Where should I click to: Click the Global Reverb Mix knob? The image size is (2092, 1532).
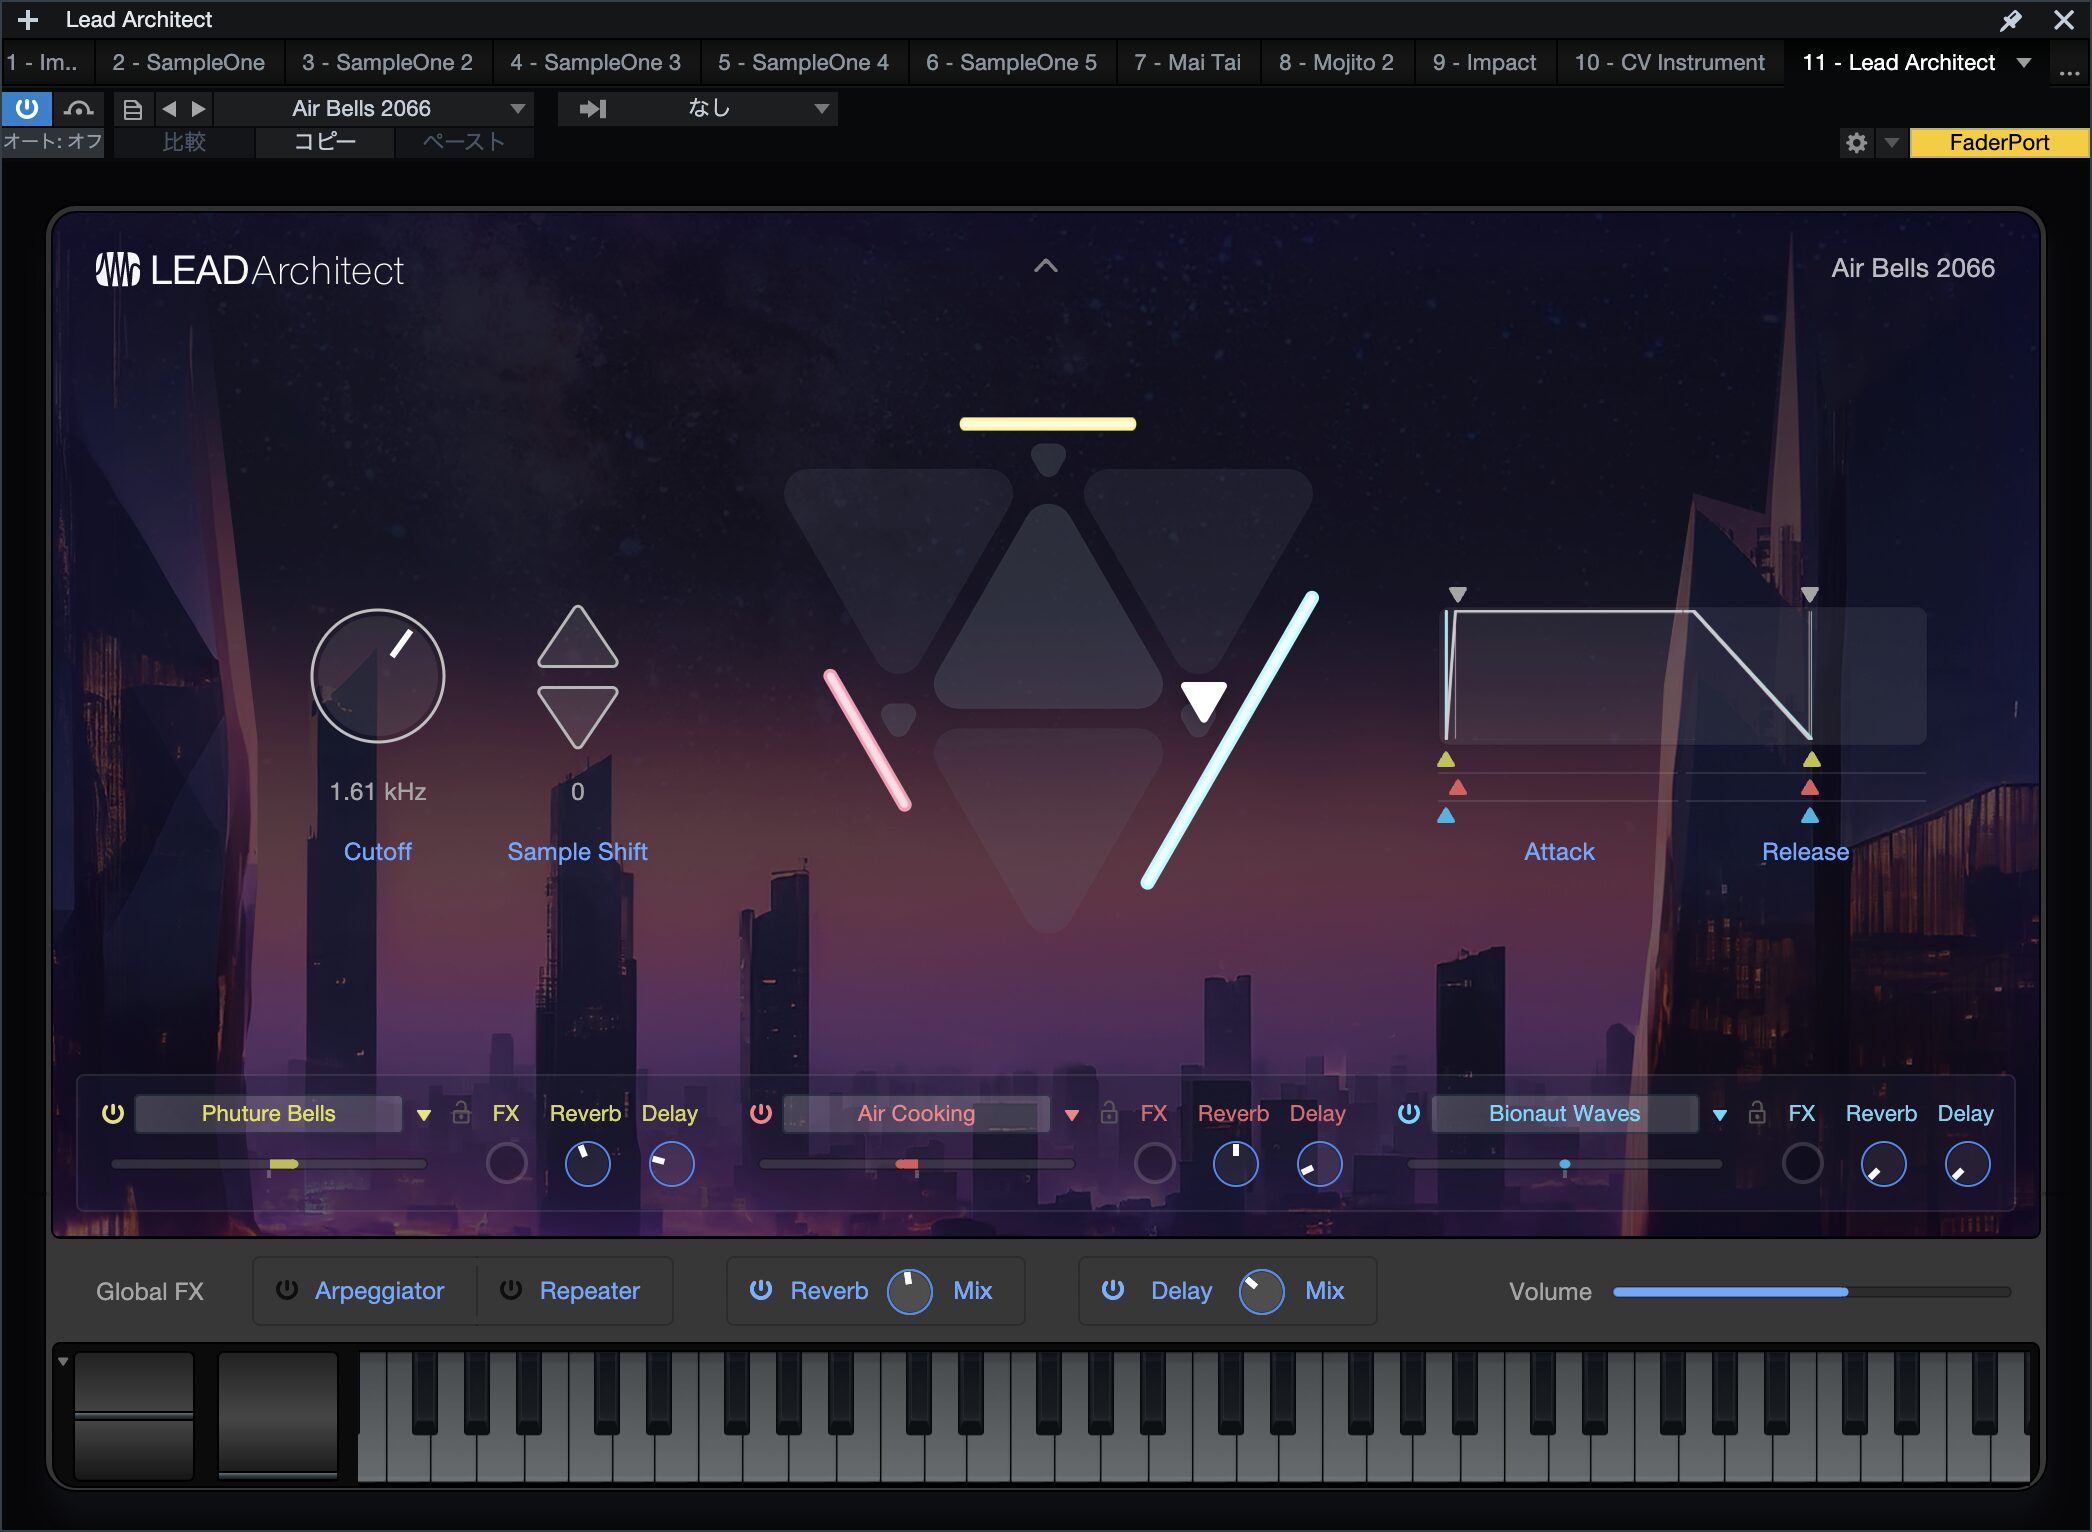(x=910, y=1292)
